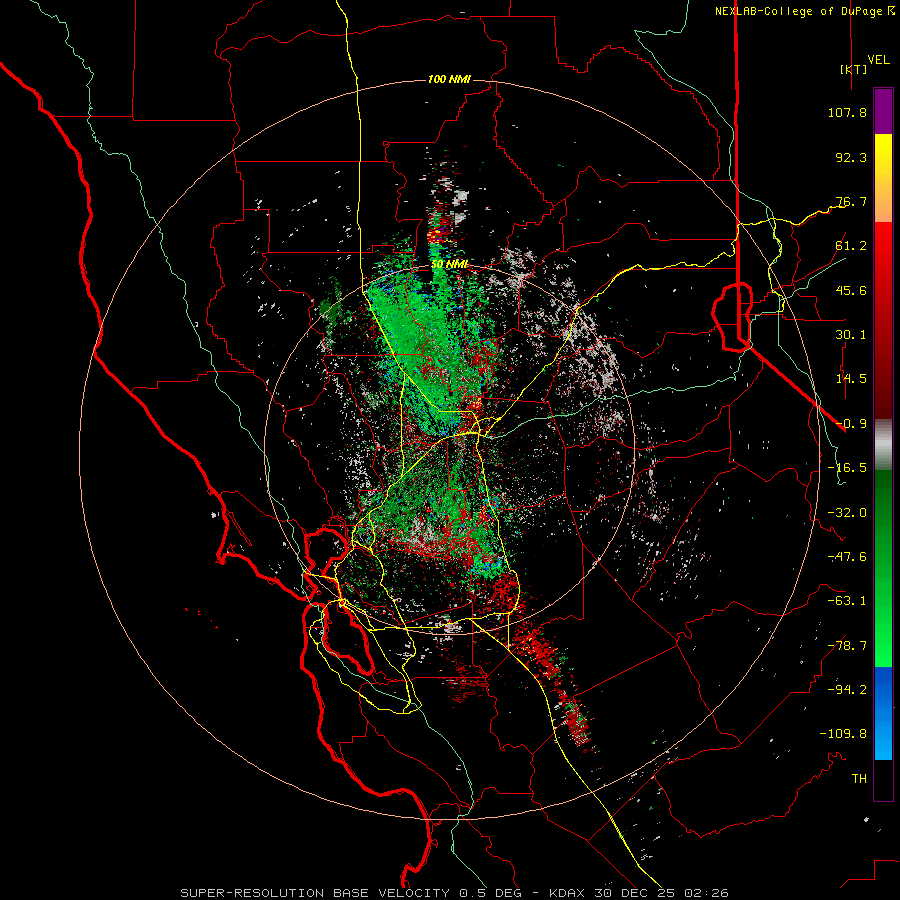
Task: Select the 30.1 velocity scale value
Action: [851, 335]
